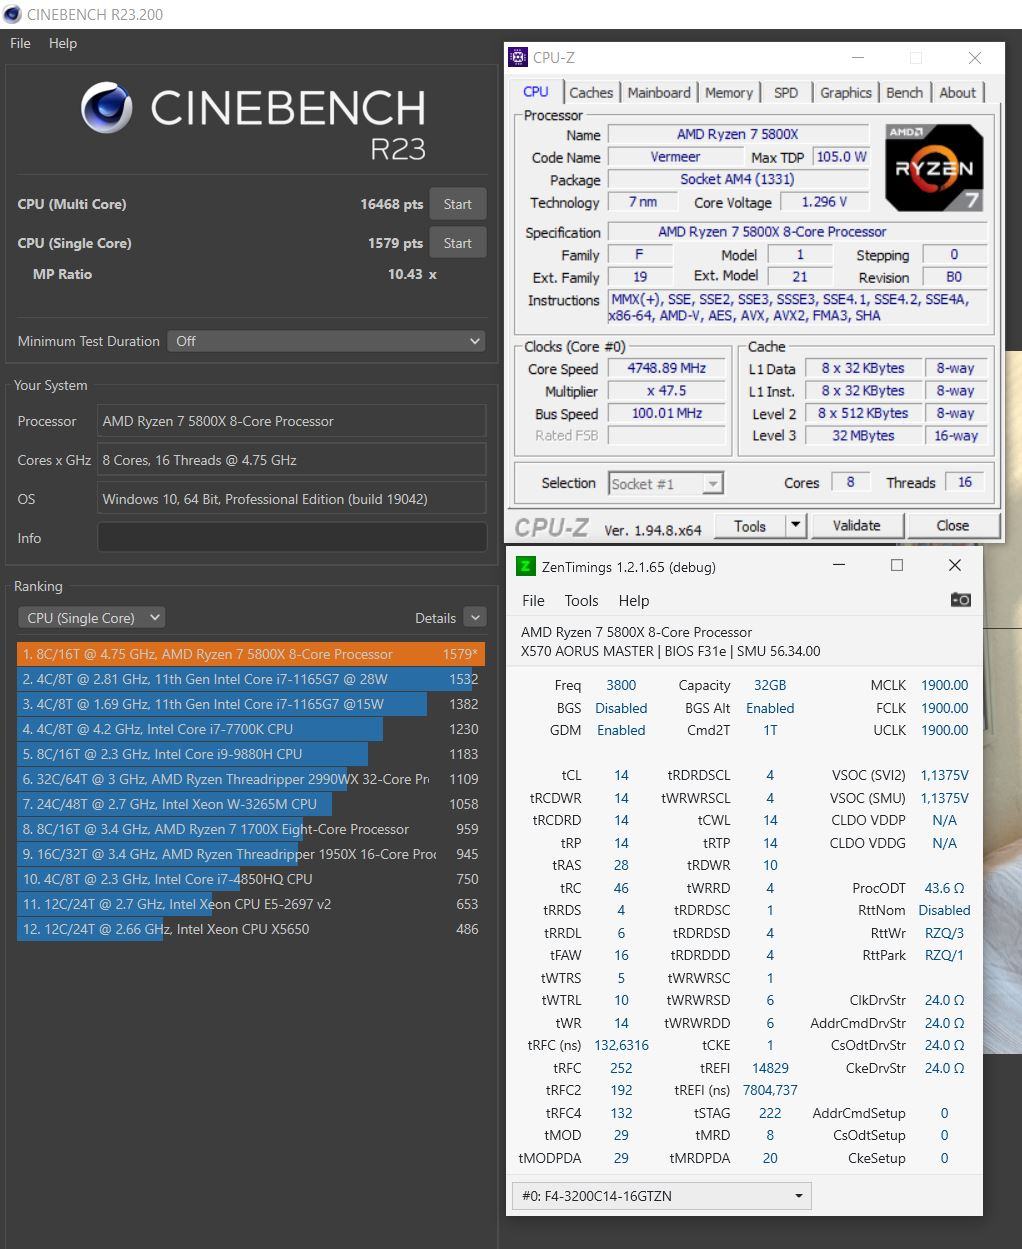The image size is (1022, 1249).
Task: Switch to CPU-Z Graphics tab
Action: (x=846, y=93)
